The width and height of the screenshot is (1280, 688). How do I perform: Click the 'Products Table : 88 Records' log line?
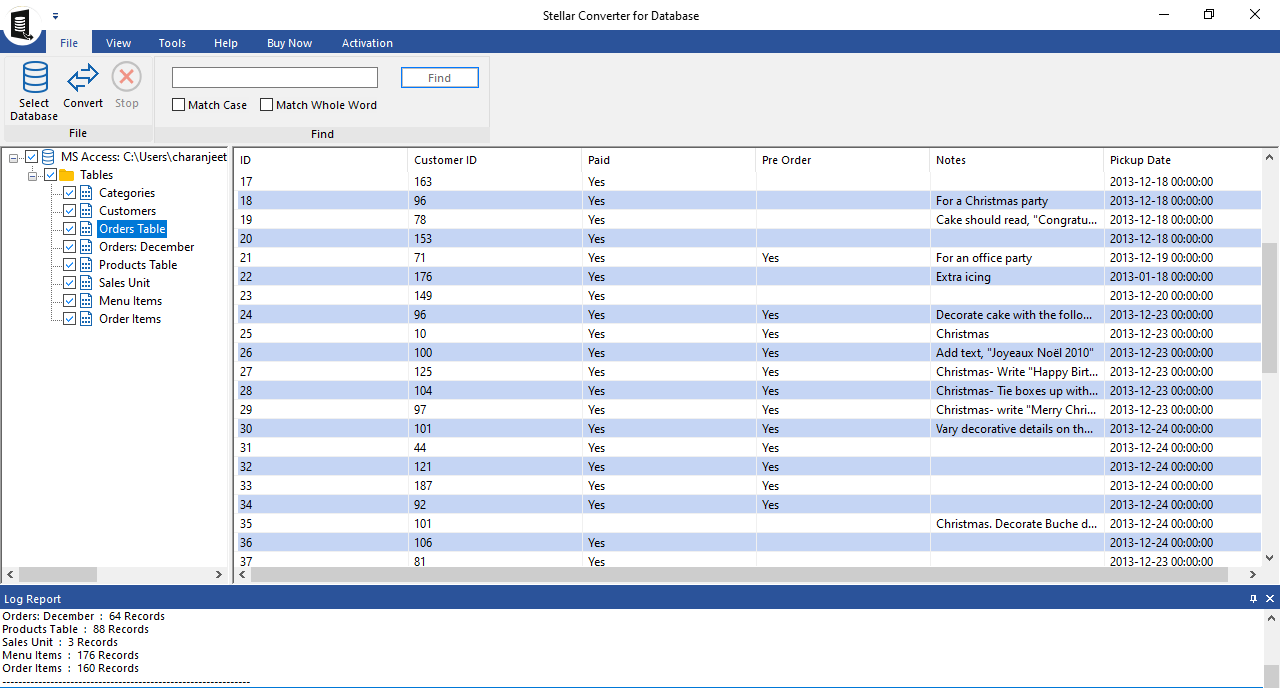[x=75, y=629]
